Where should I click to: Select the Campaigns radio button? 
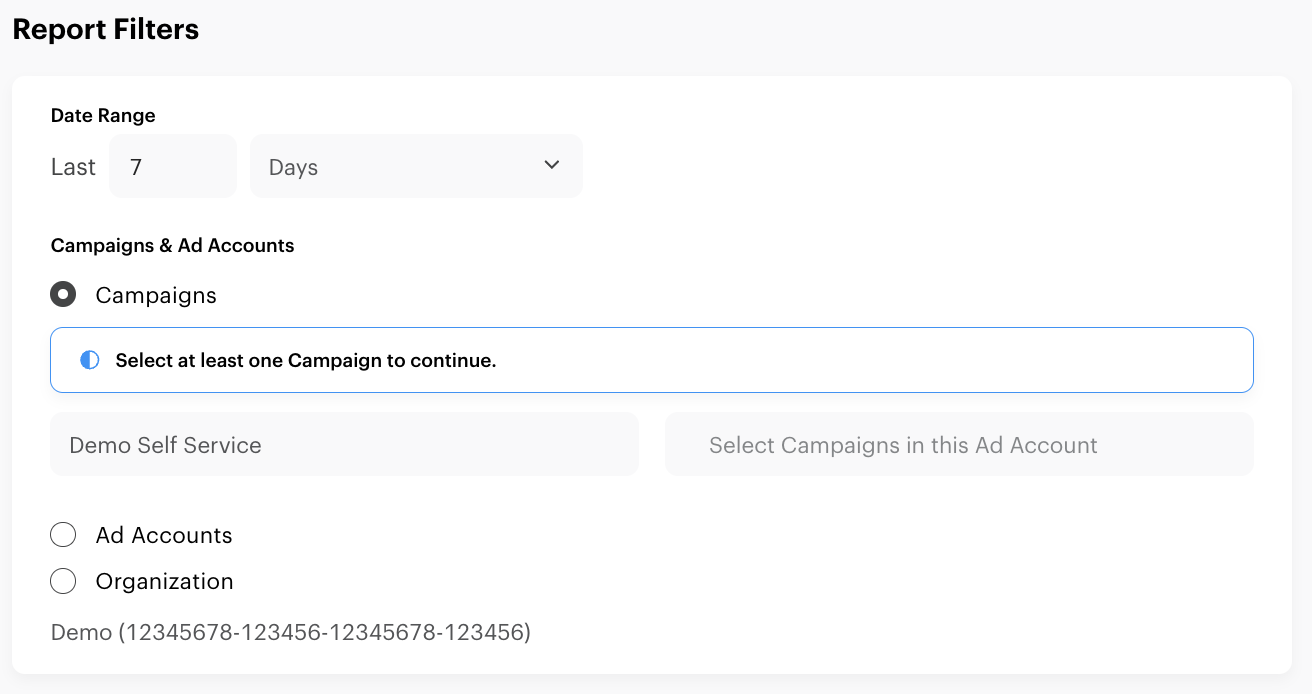coord(63,295)
